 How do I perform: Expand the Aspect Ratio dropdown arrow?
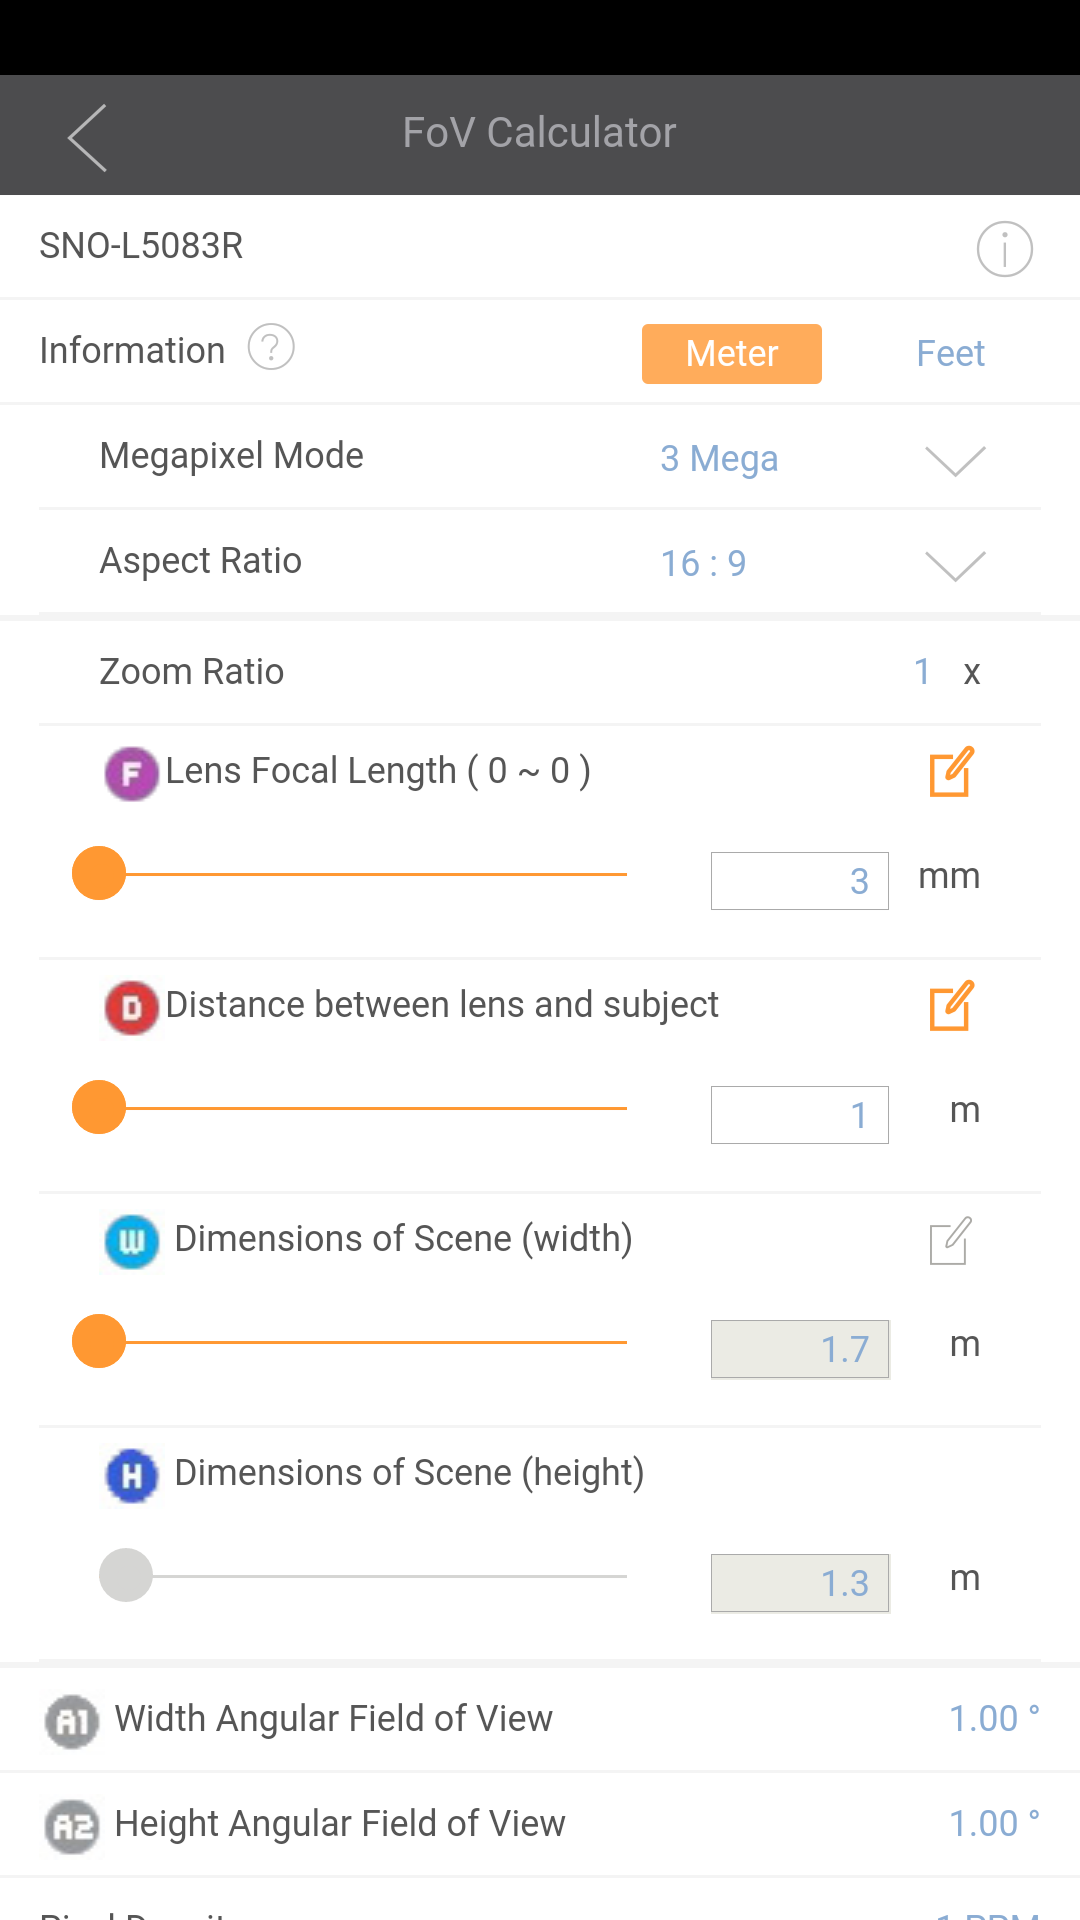point(955,566)
